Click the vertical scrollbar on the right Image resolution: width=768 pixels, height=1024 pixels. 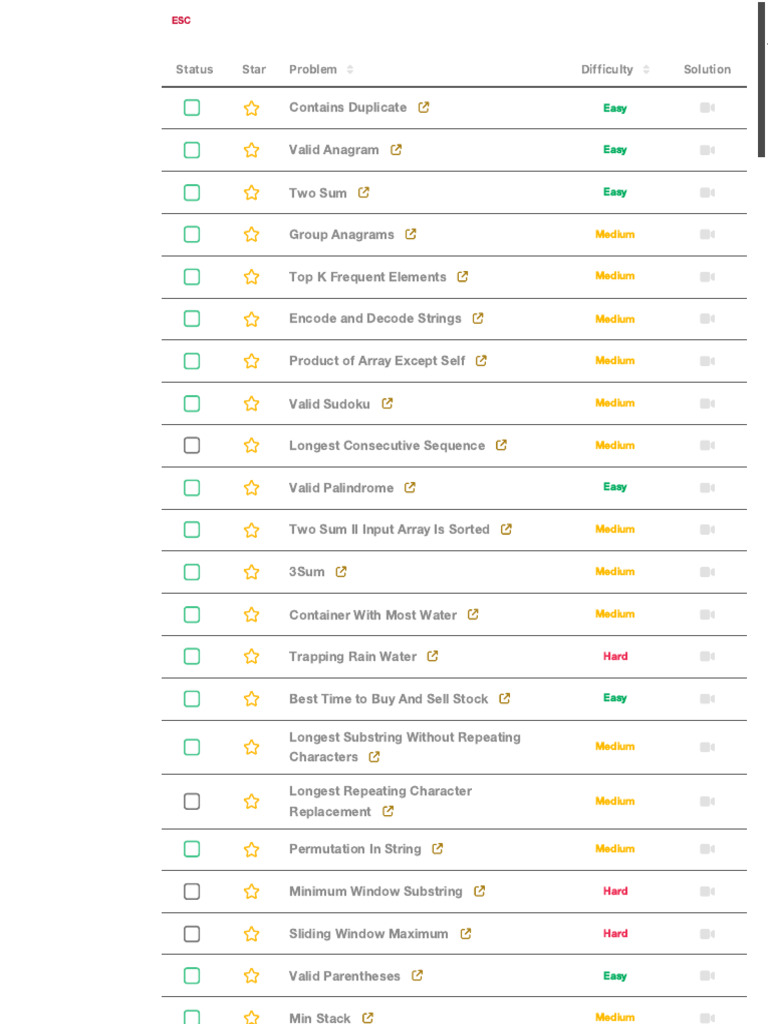[761, 80]
